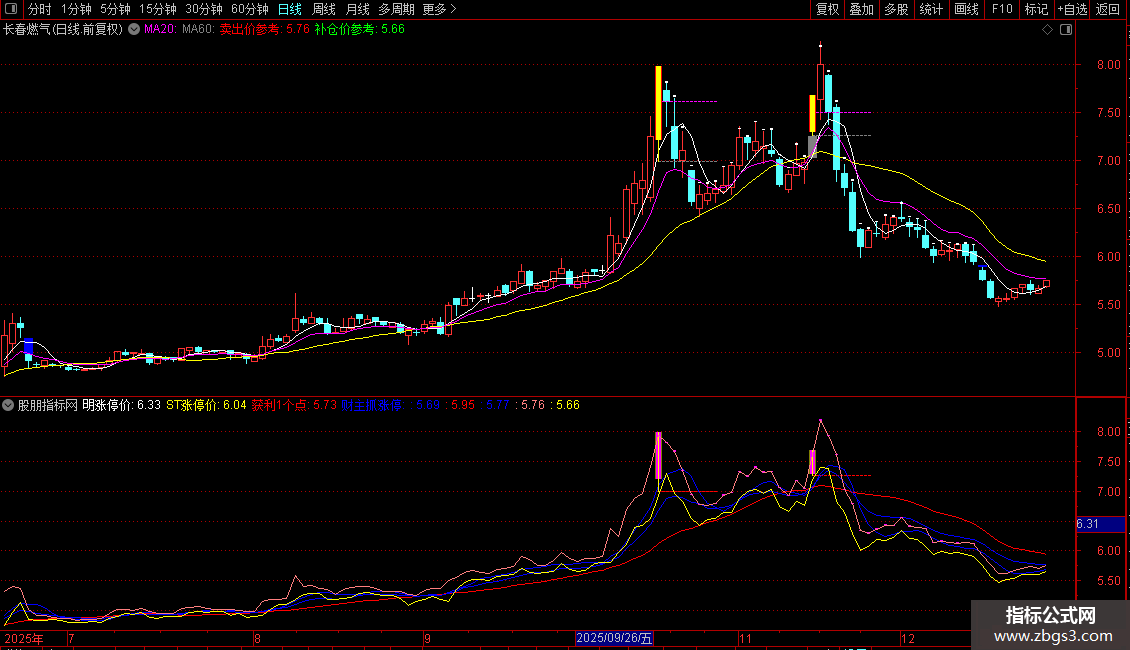Click month 12 on time axis
1130x650 pixels.
click(x=907, y=638)
